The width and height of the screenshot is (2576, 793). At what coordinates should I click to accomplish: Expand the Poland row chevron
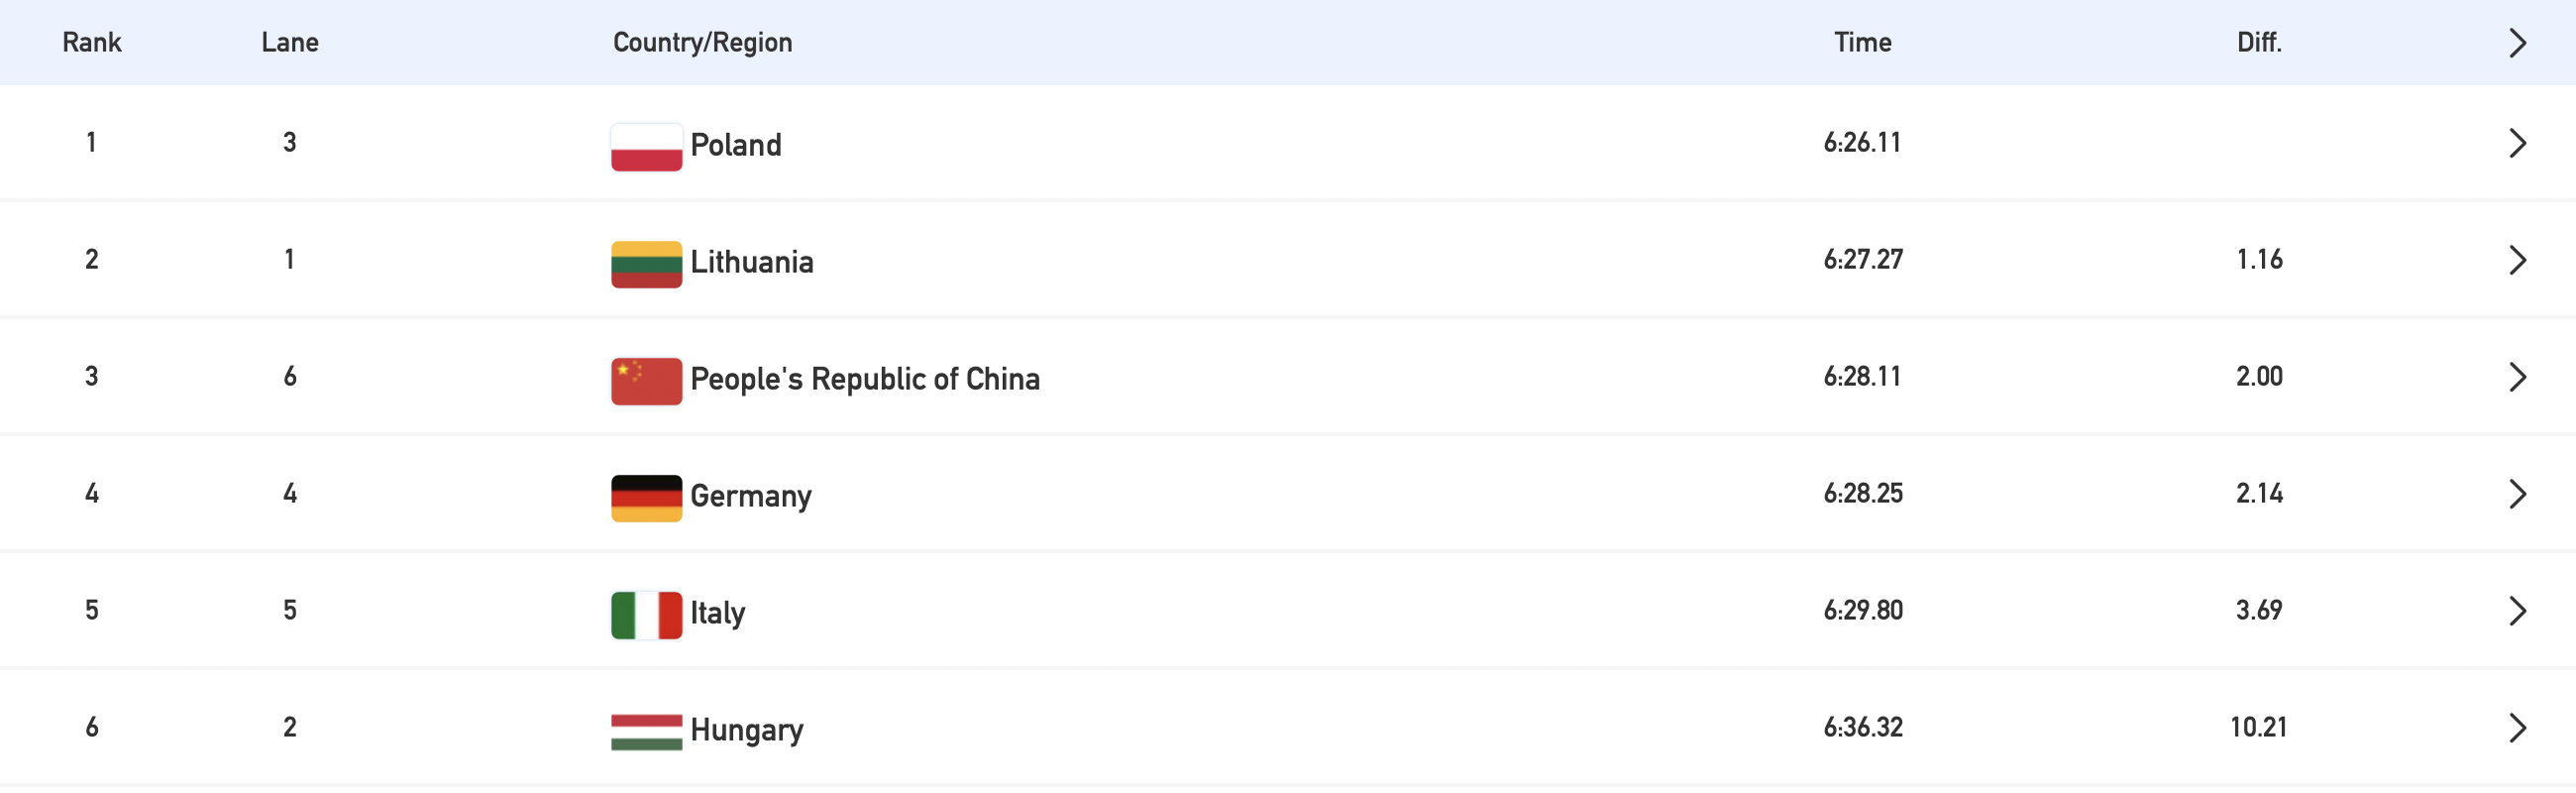pyautogui.click(x=2517, y=143)
